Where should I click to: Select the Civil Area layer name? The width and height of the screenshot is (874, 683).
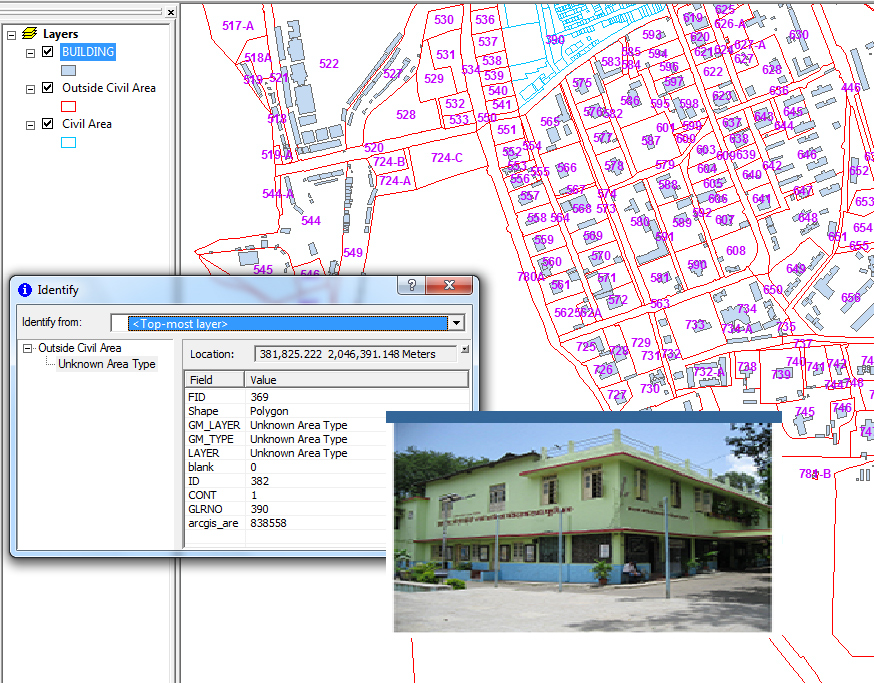click(x=86, y=124)
